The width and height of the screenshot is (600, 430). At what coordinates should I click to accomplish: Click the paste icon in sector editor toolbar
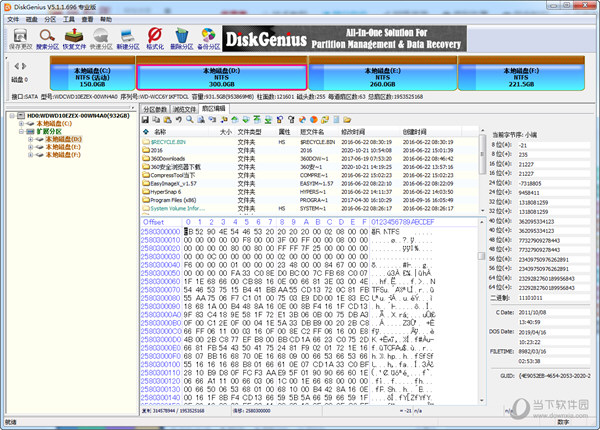167,120
